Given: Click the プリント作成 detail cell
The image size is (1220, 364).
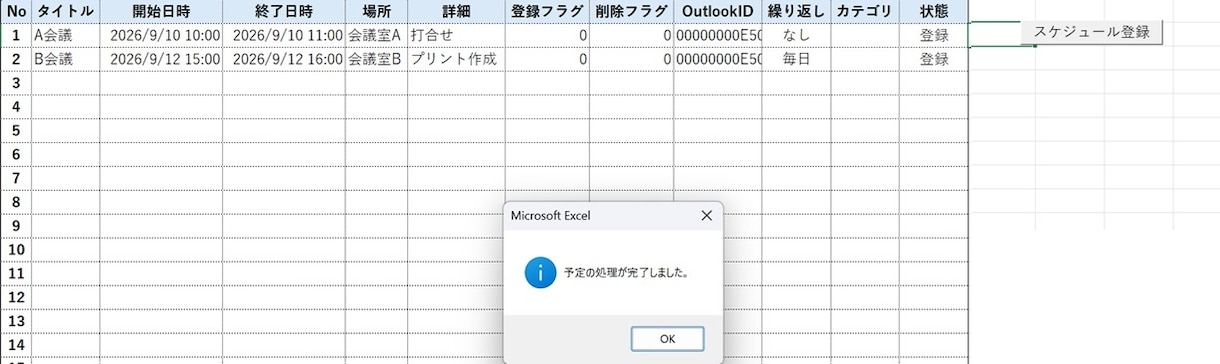Looking at the screenshot, I should coord(456,59).
